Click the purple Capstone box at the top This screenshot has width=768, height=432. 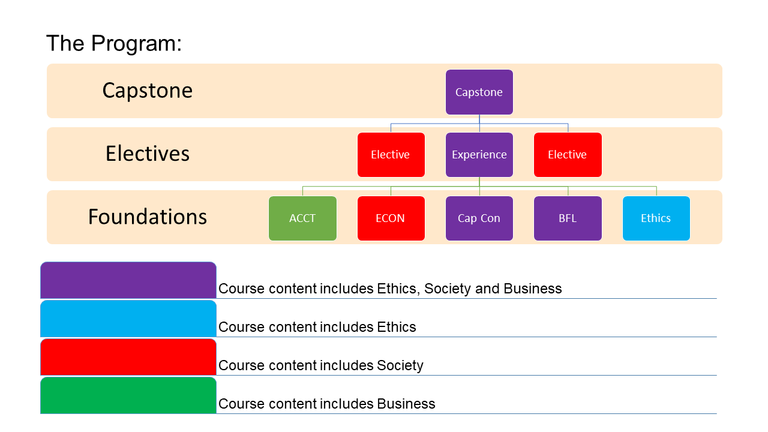[x=479, y=92]
